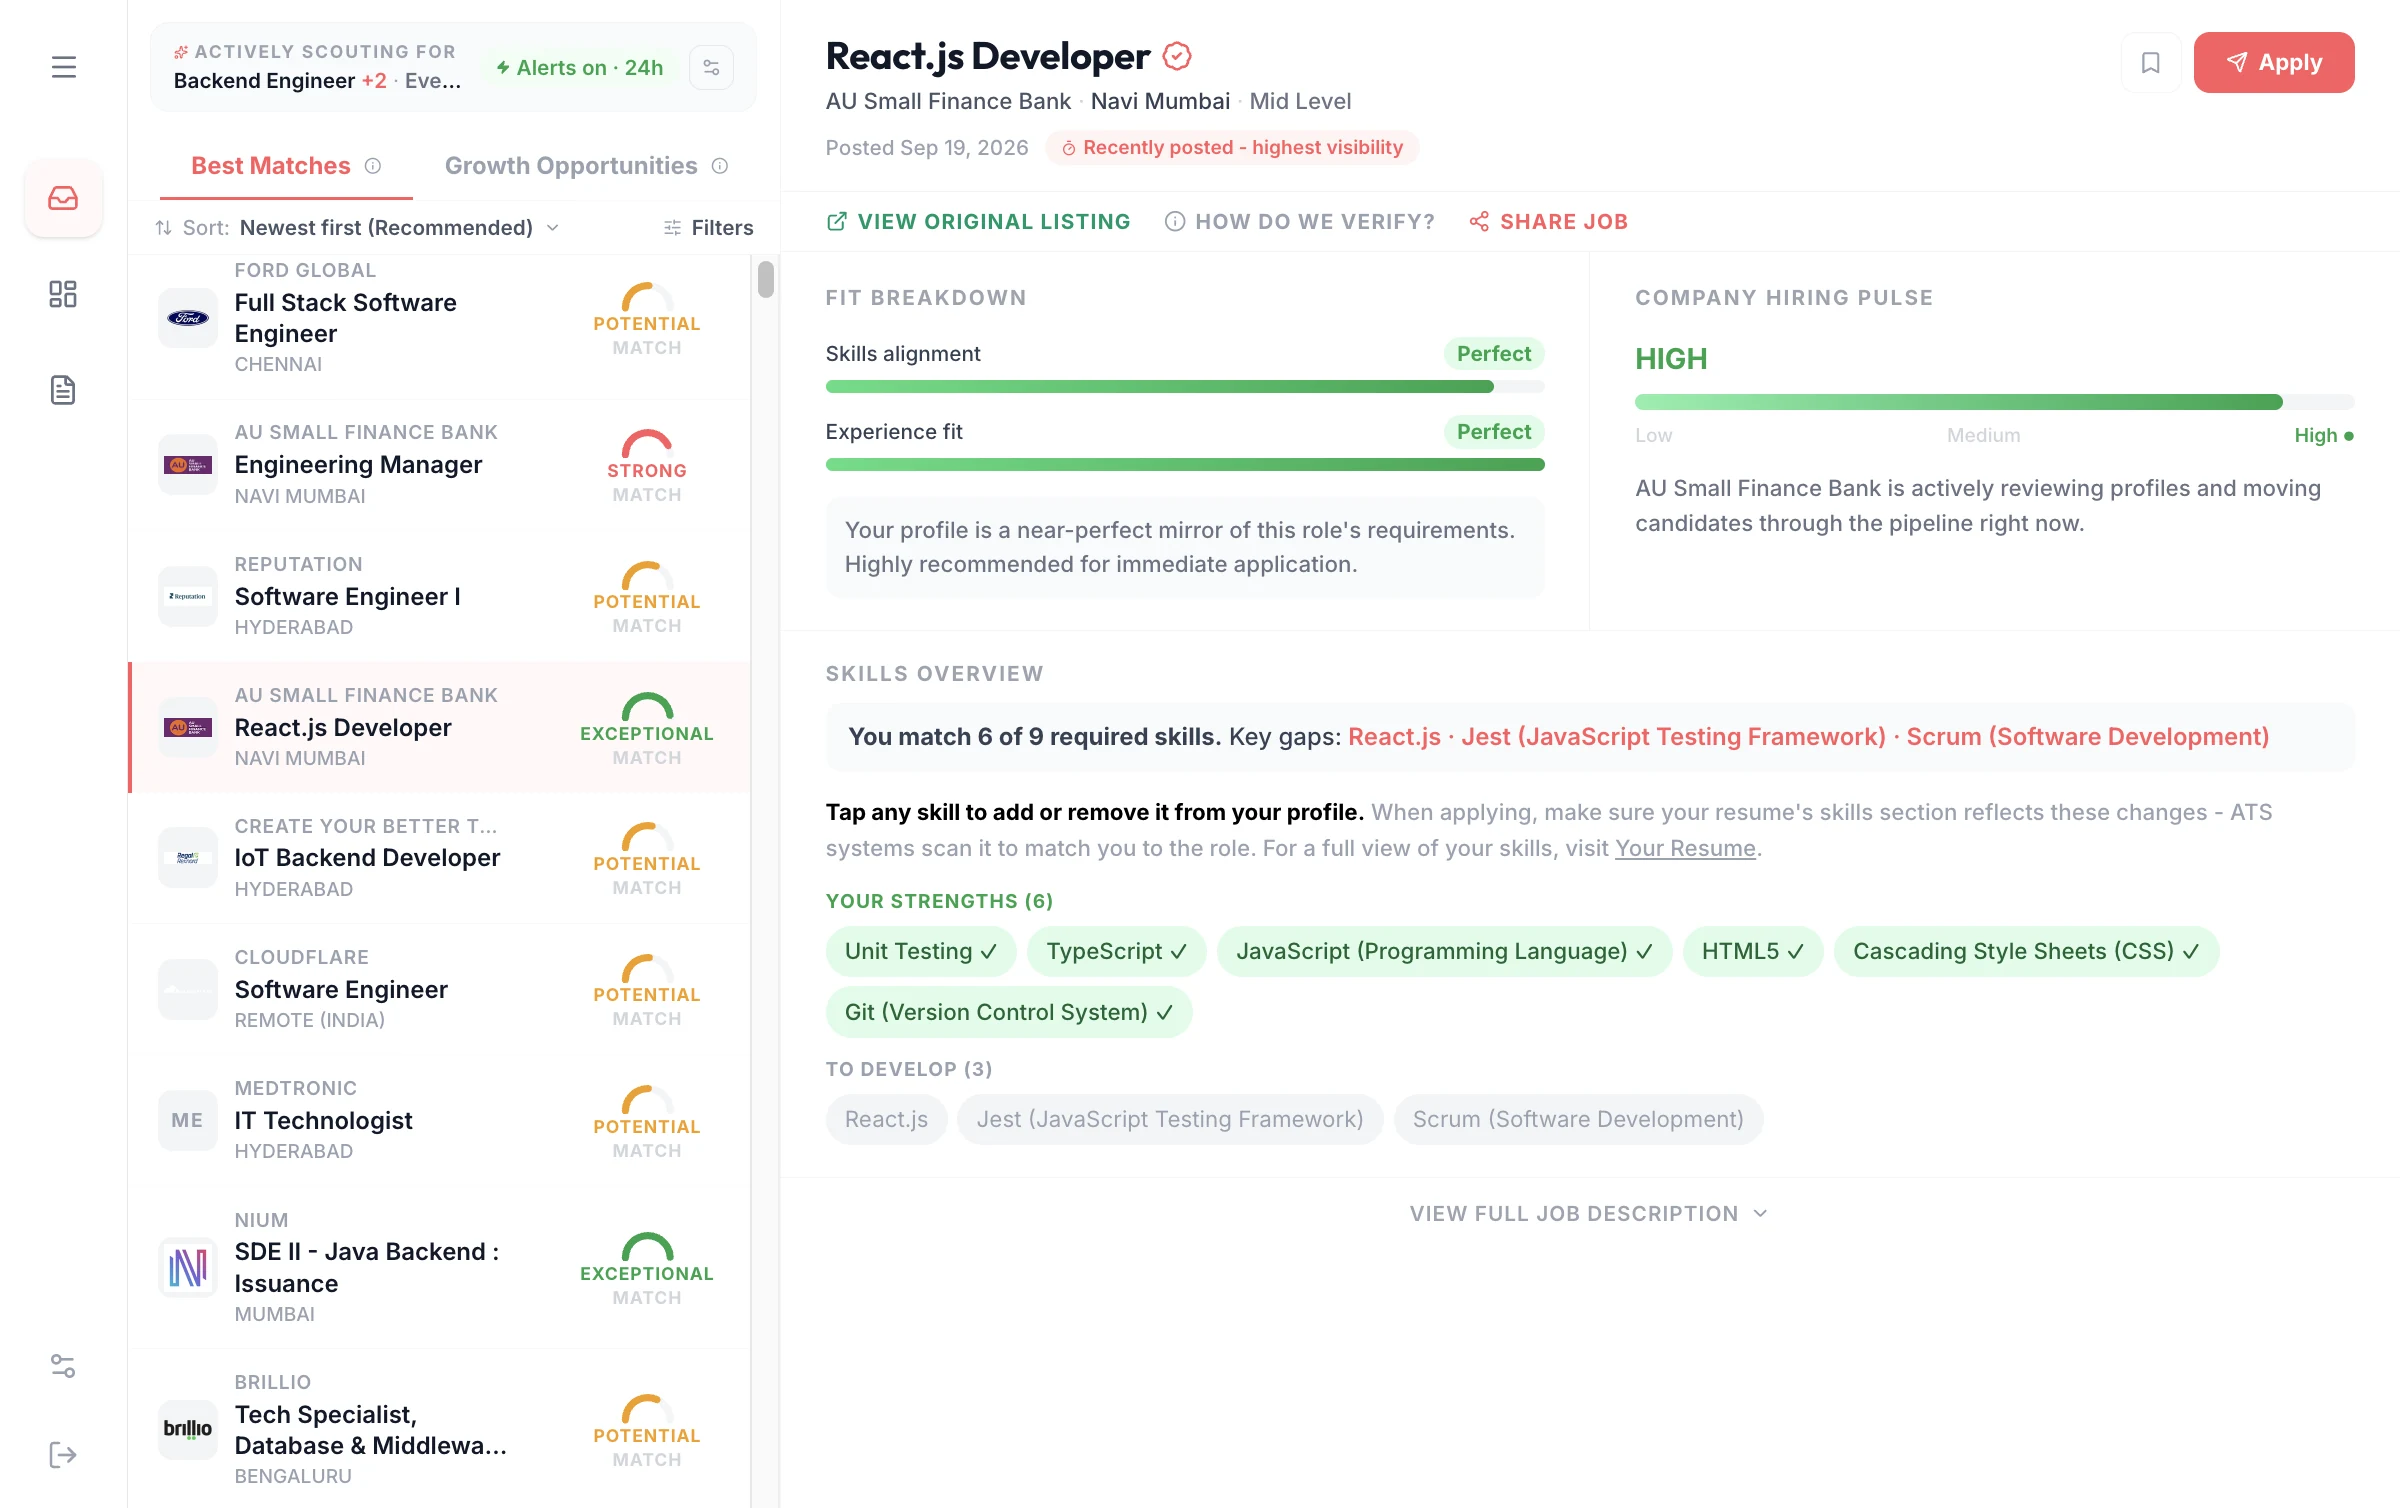Toggle Git (Version Control System) skill chip
This screenshot has height=1508, width=2400.
click(x=1008, y=1013)
